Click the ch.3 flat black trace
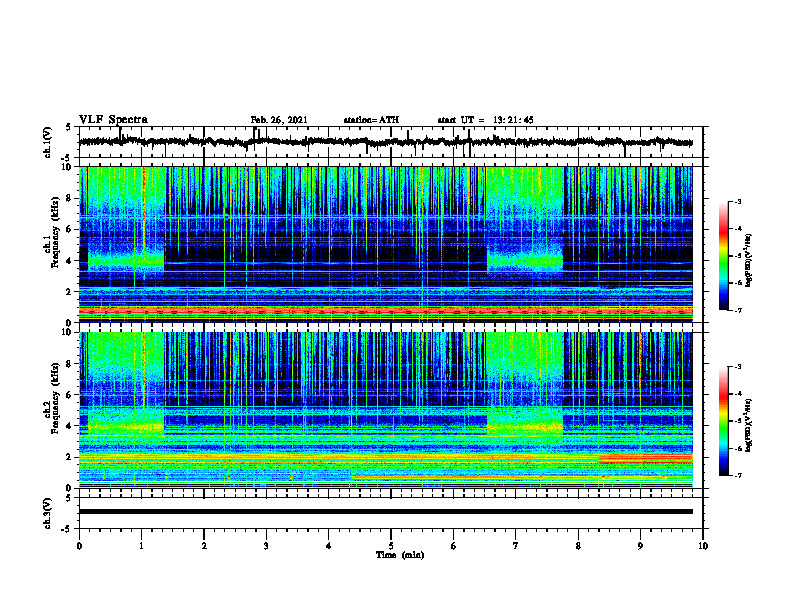Screen dimensions: 792x612 (x=385, y=512)
